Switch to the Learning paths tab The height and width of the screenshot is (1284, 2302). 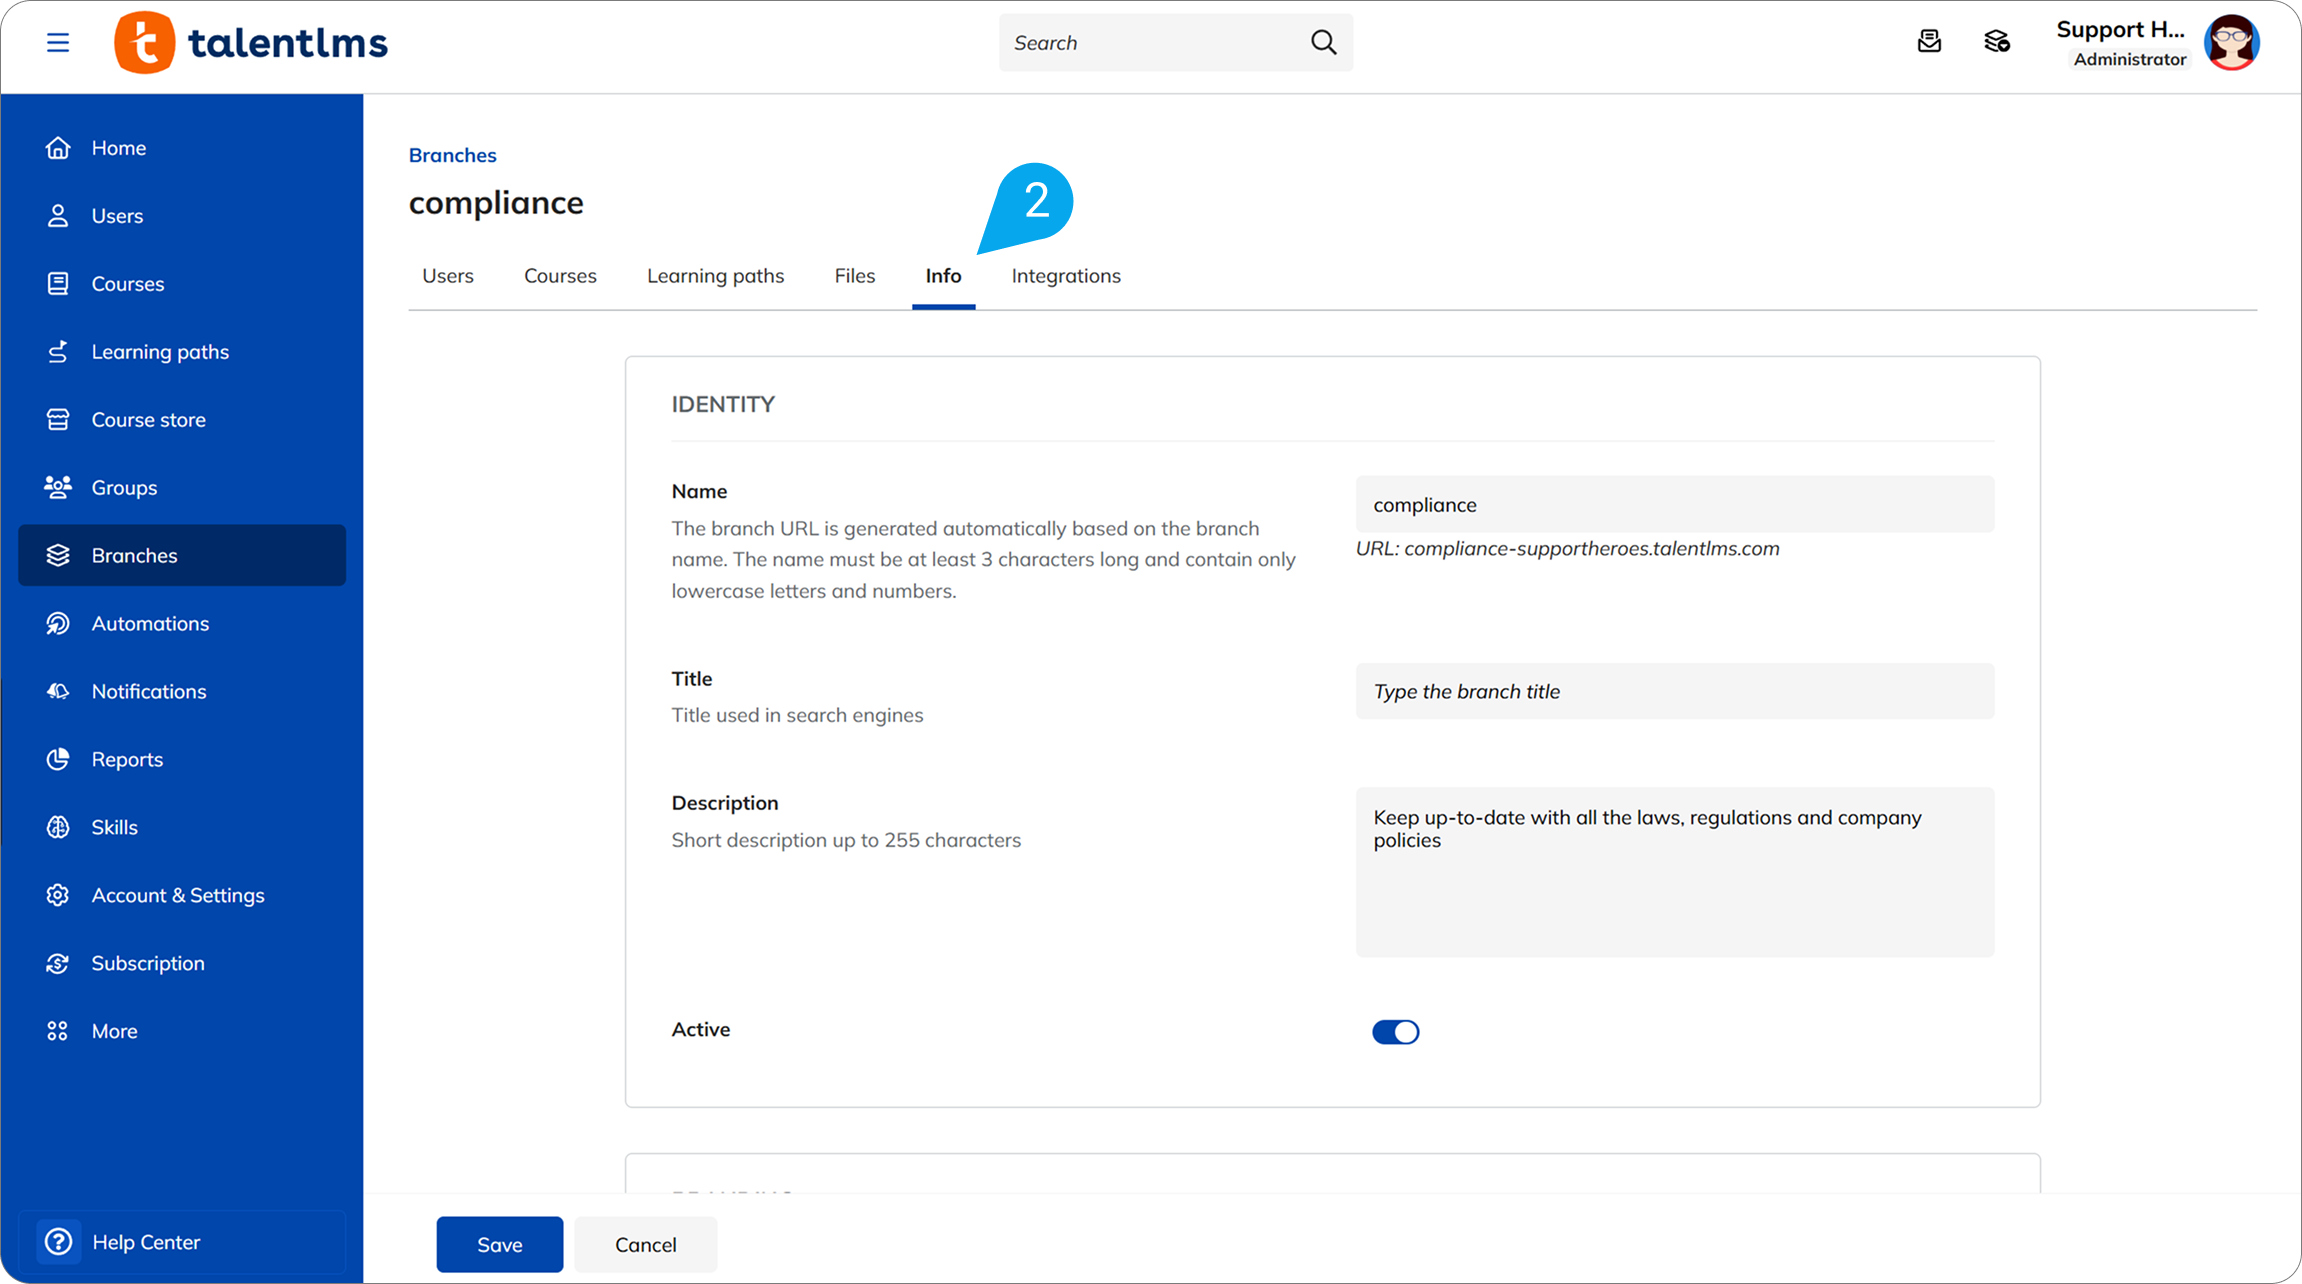pyautogui.click(x=715, y=276)
